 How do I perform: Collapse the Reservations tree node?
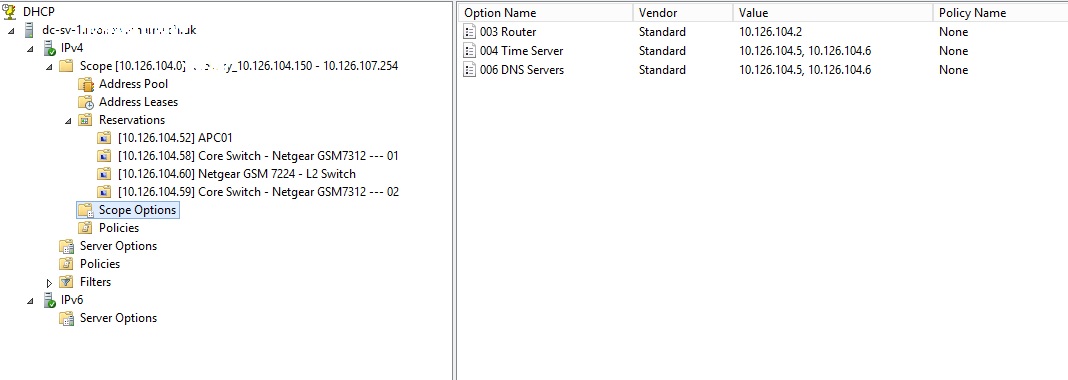(68, 121)
